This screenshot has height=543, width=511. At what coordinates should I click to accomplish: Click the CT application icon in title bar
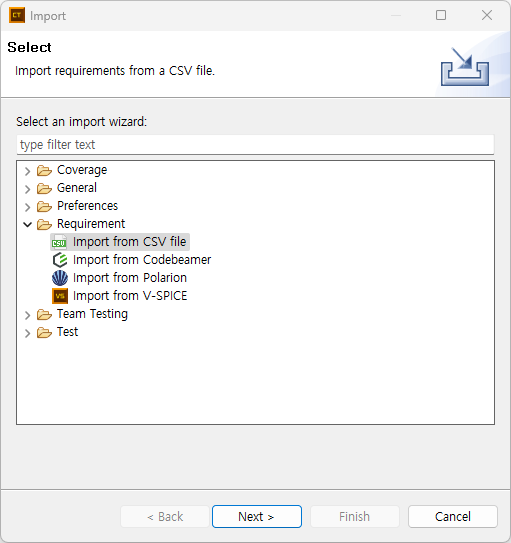[17, 16]
